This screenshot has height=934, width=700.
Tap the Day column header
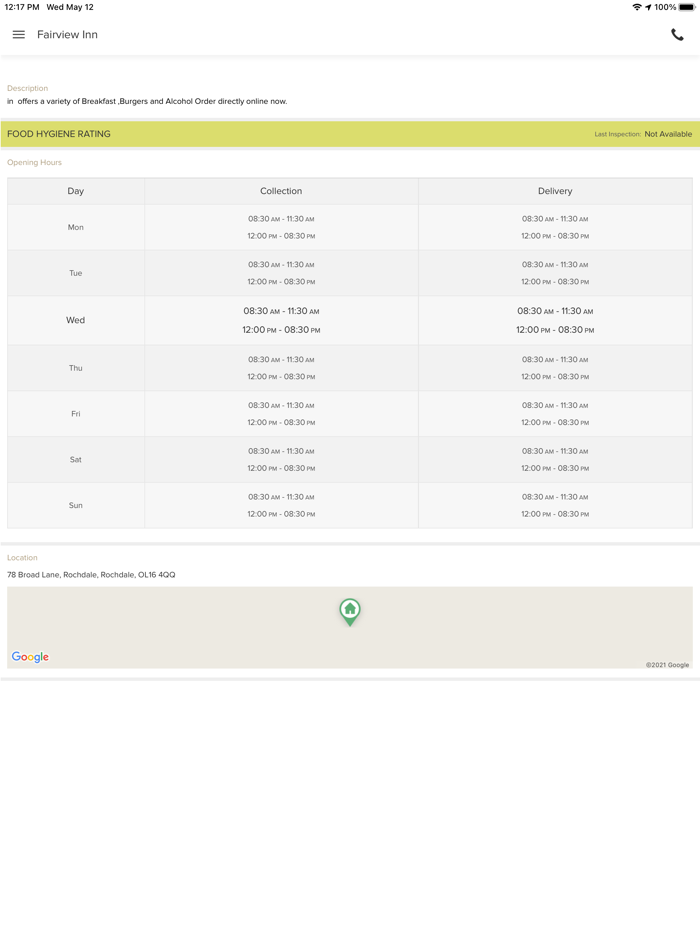pyautogui.click(x=76, y=191)
